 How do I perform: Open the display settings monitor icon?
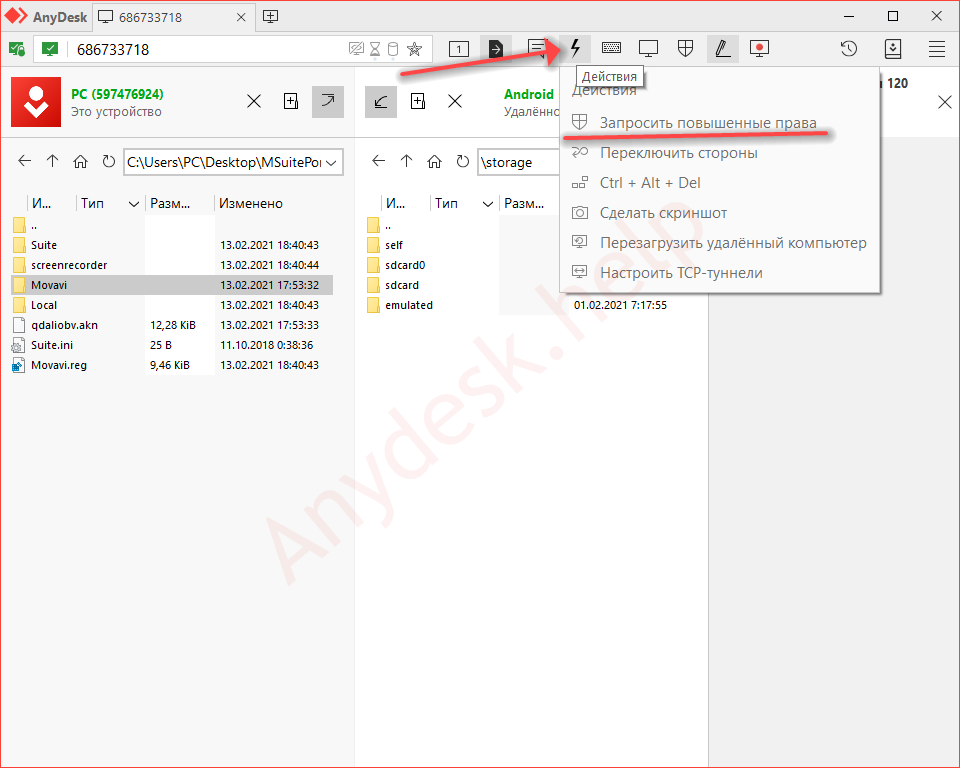[649, 48]
